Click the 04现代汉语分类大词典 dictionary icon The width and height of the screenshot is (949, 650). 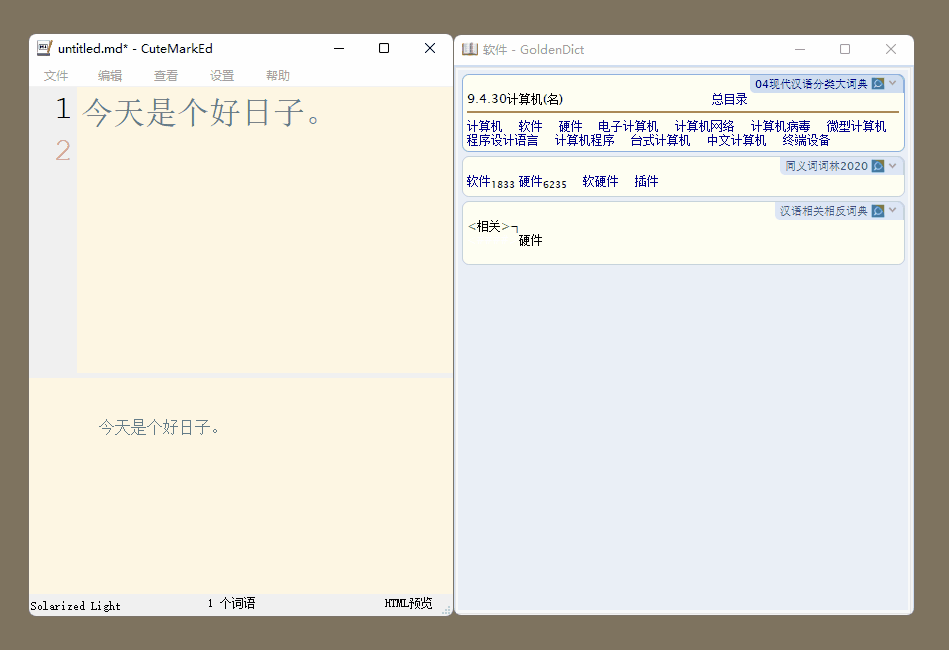pos(878,84)
